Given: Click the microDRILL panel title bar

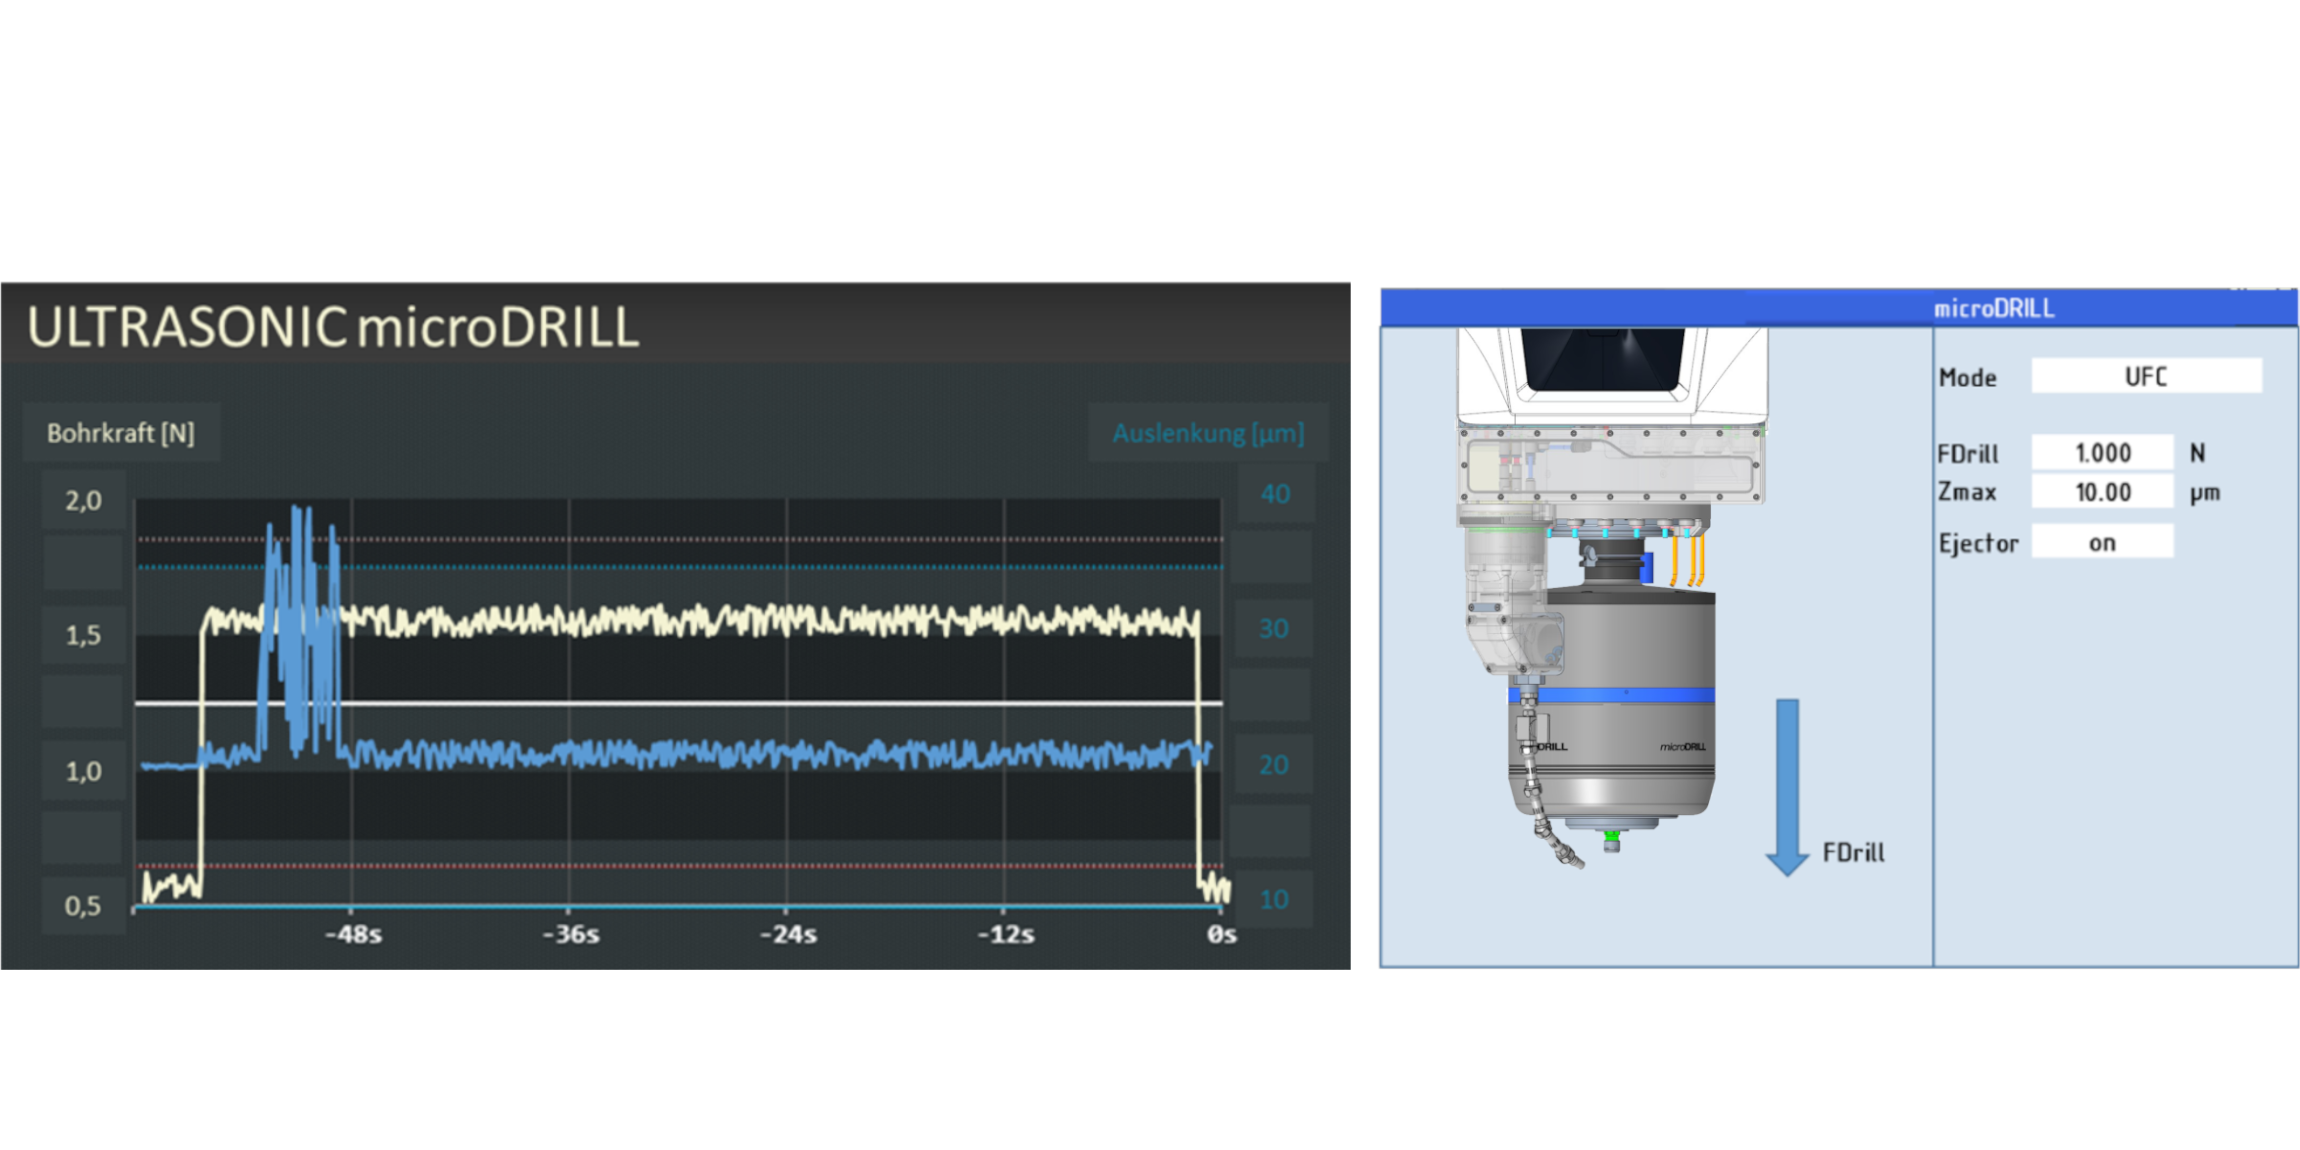Looking at the screenshot, I should [x=1838, y=308].
